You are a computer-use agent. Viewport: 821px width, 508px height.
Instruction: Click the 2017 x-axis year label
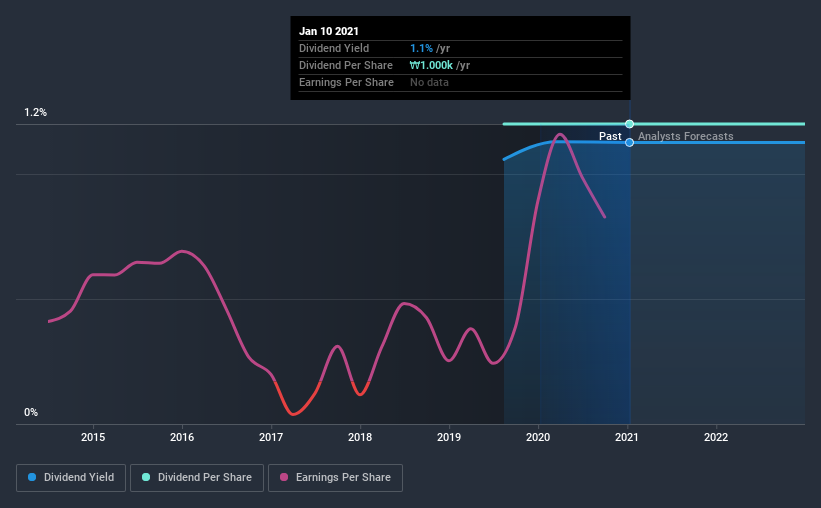point(271,437)
